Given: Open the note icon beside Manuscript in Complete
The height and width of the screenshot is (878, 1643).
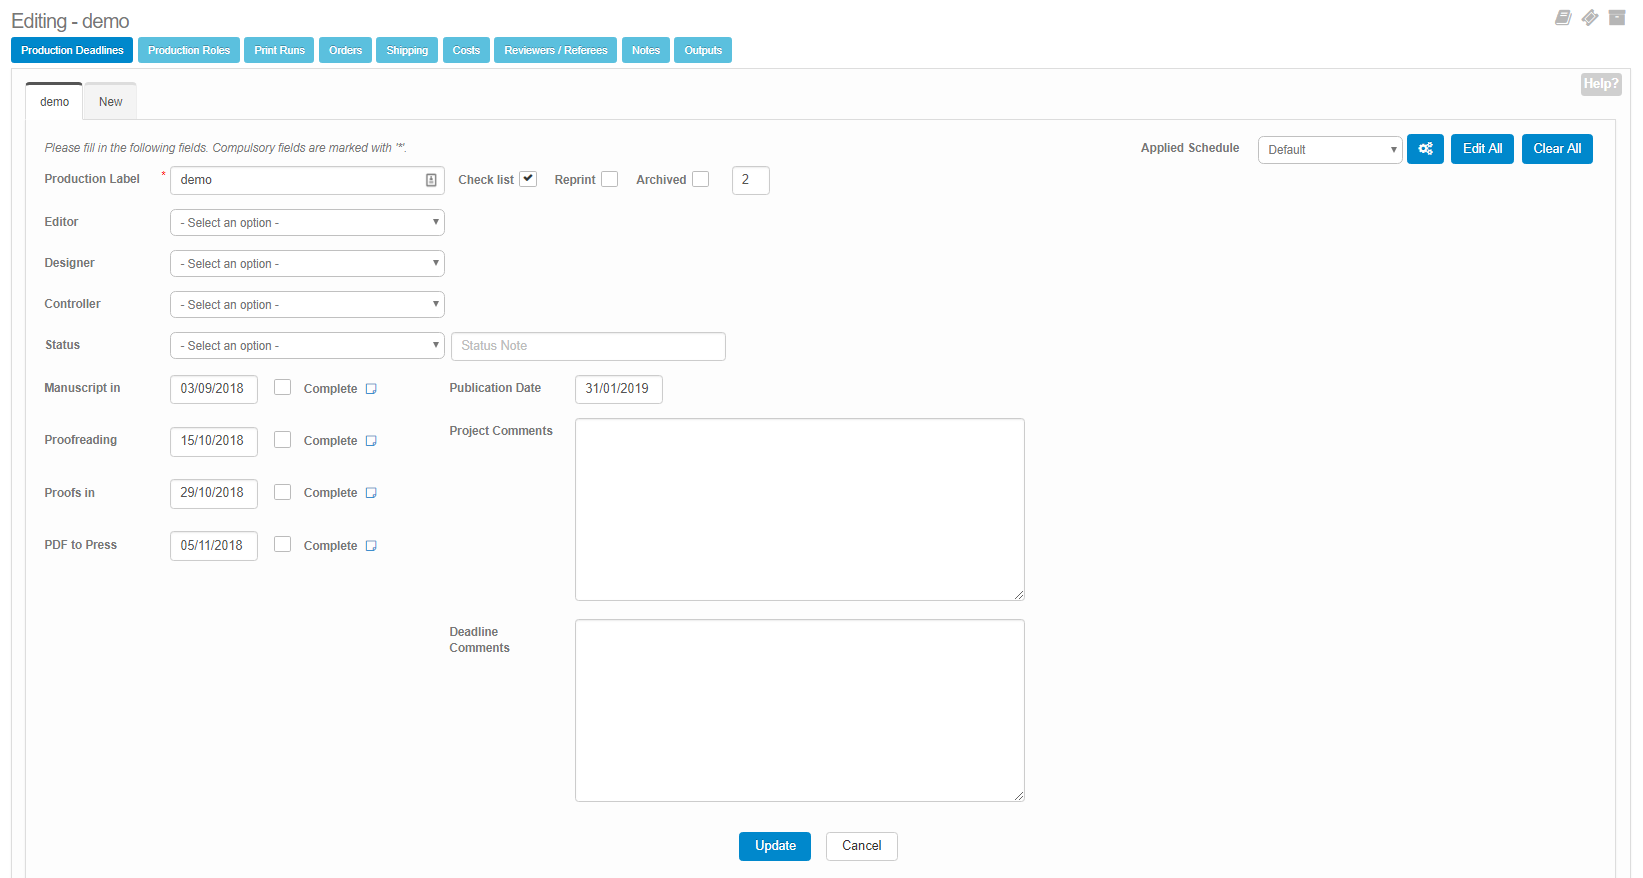Looking at the screenshot, I should [x=371, y=389].
